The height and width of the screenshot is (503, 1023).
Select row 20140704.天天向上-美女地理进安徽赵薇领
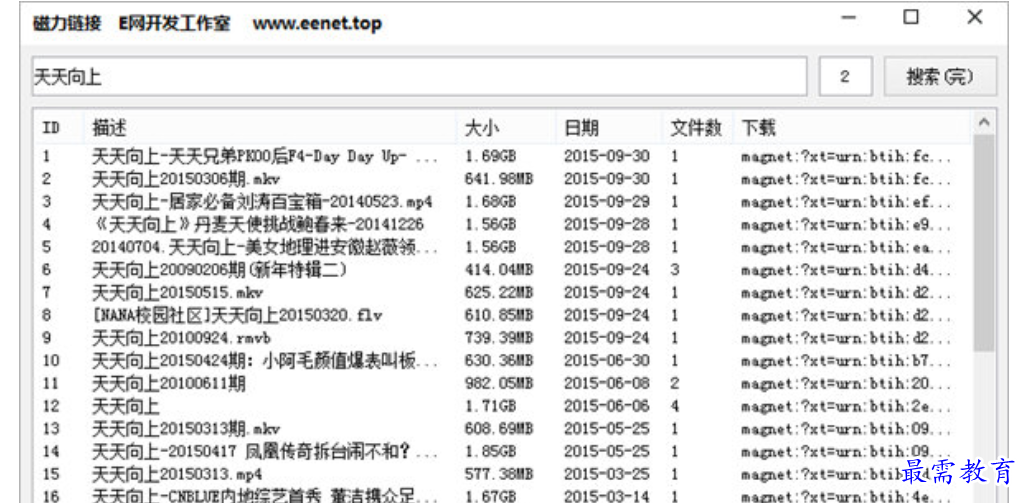(x=504, y=247)
